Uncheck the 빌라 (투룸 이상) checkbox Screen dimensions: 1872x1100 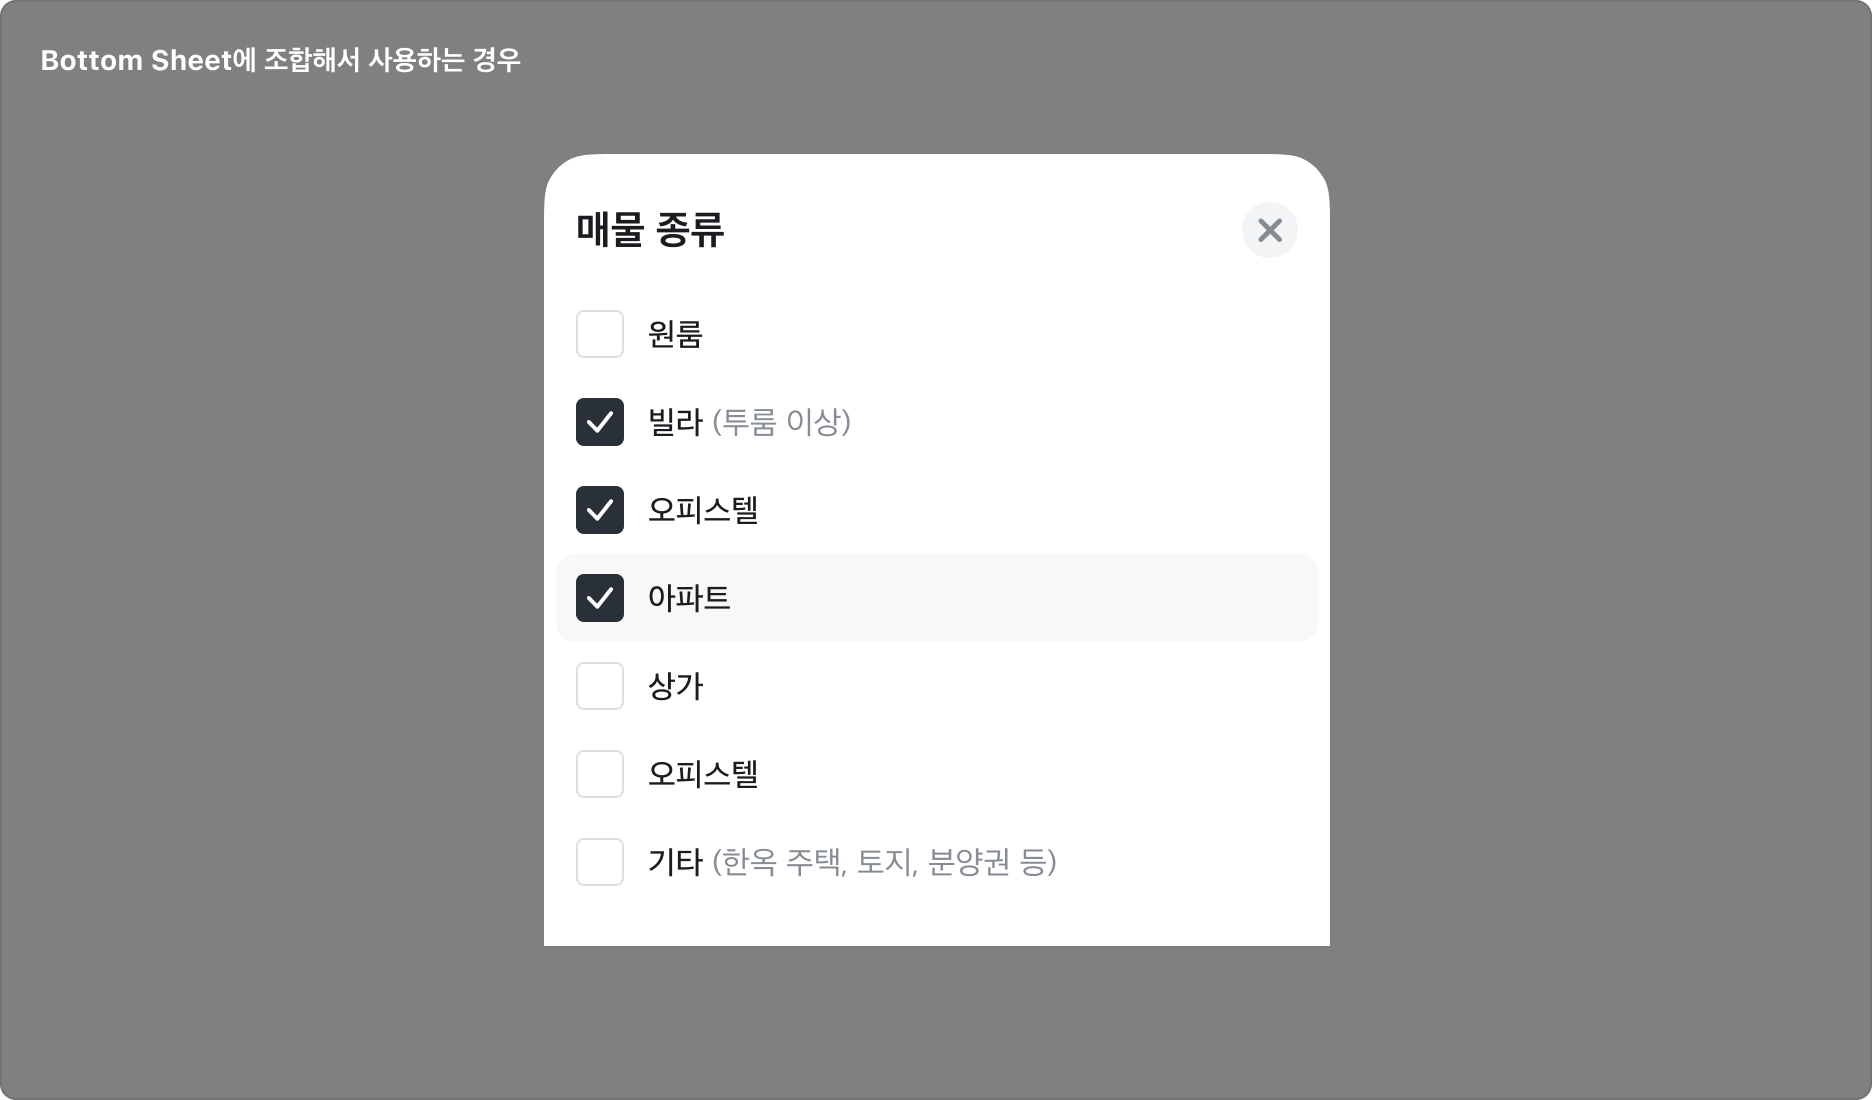(600, 423)
